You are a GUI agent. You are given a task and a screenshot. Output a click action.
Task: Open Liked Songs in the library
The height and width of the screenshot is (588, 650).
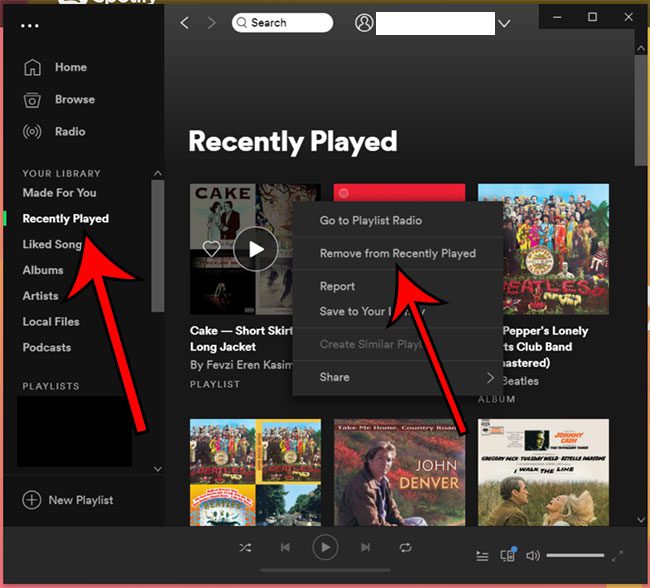(x=52, y=244)
